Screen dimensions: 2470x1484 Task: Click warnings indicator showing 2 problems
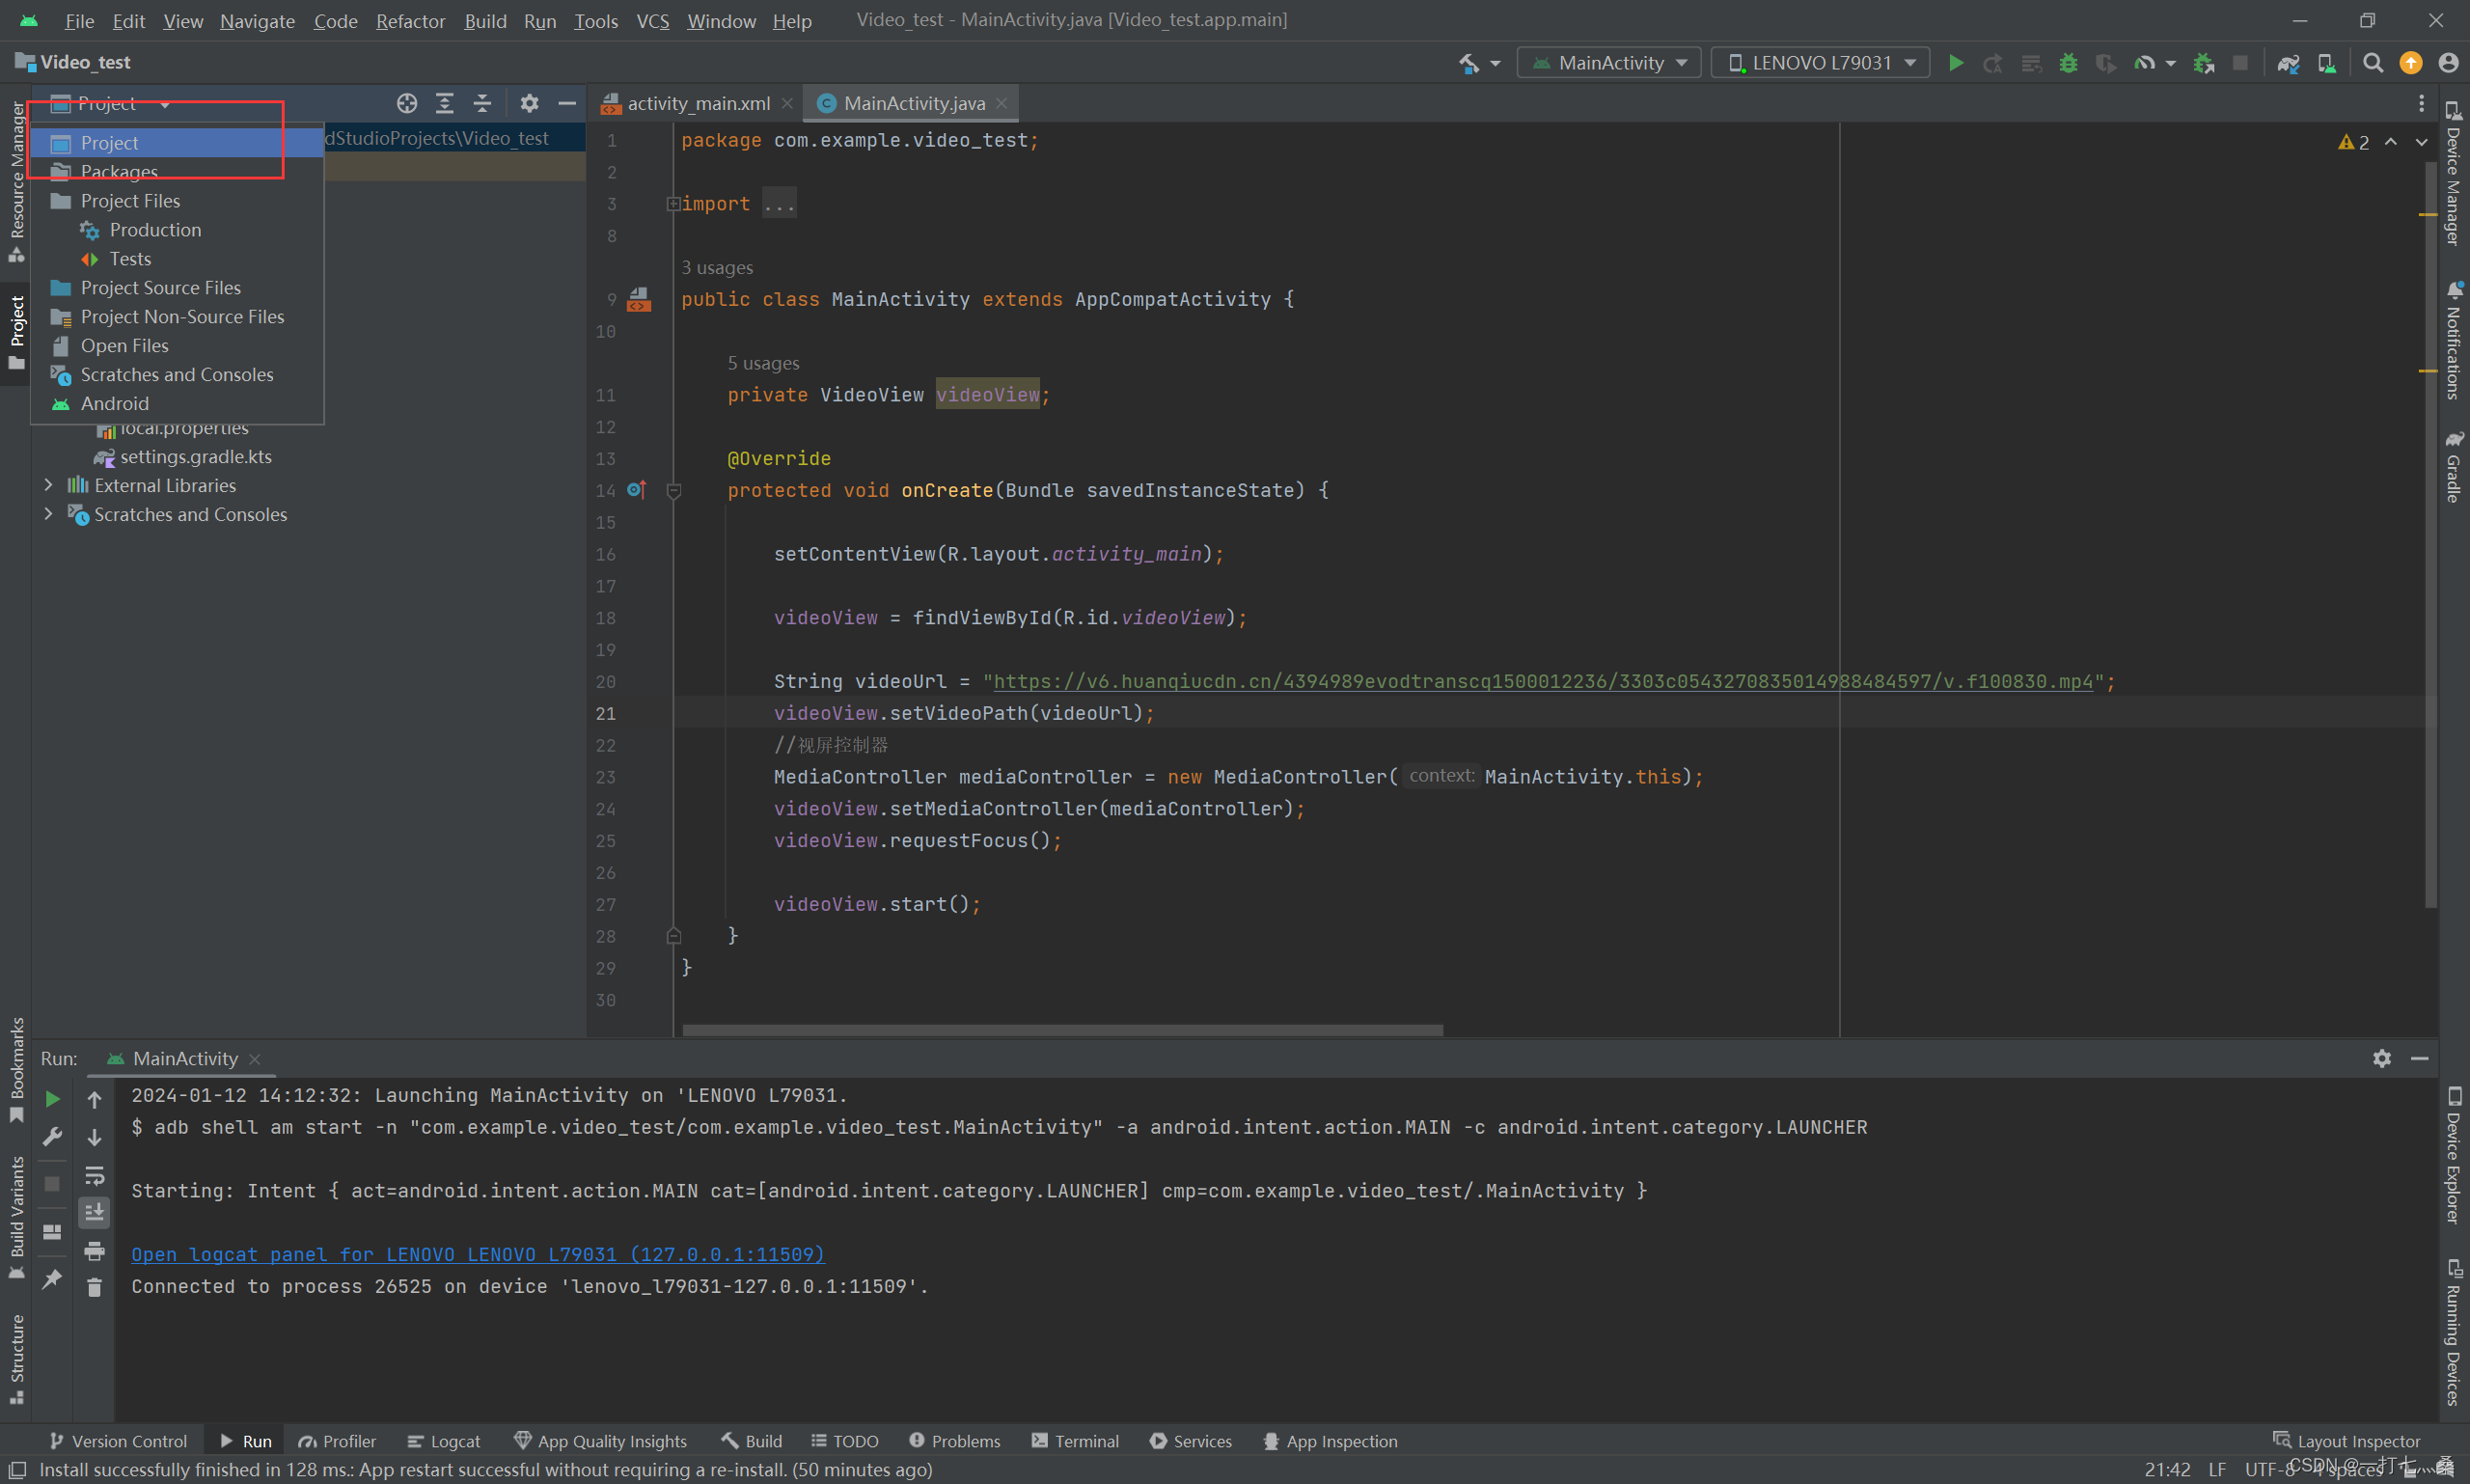coord(2354,142)
